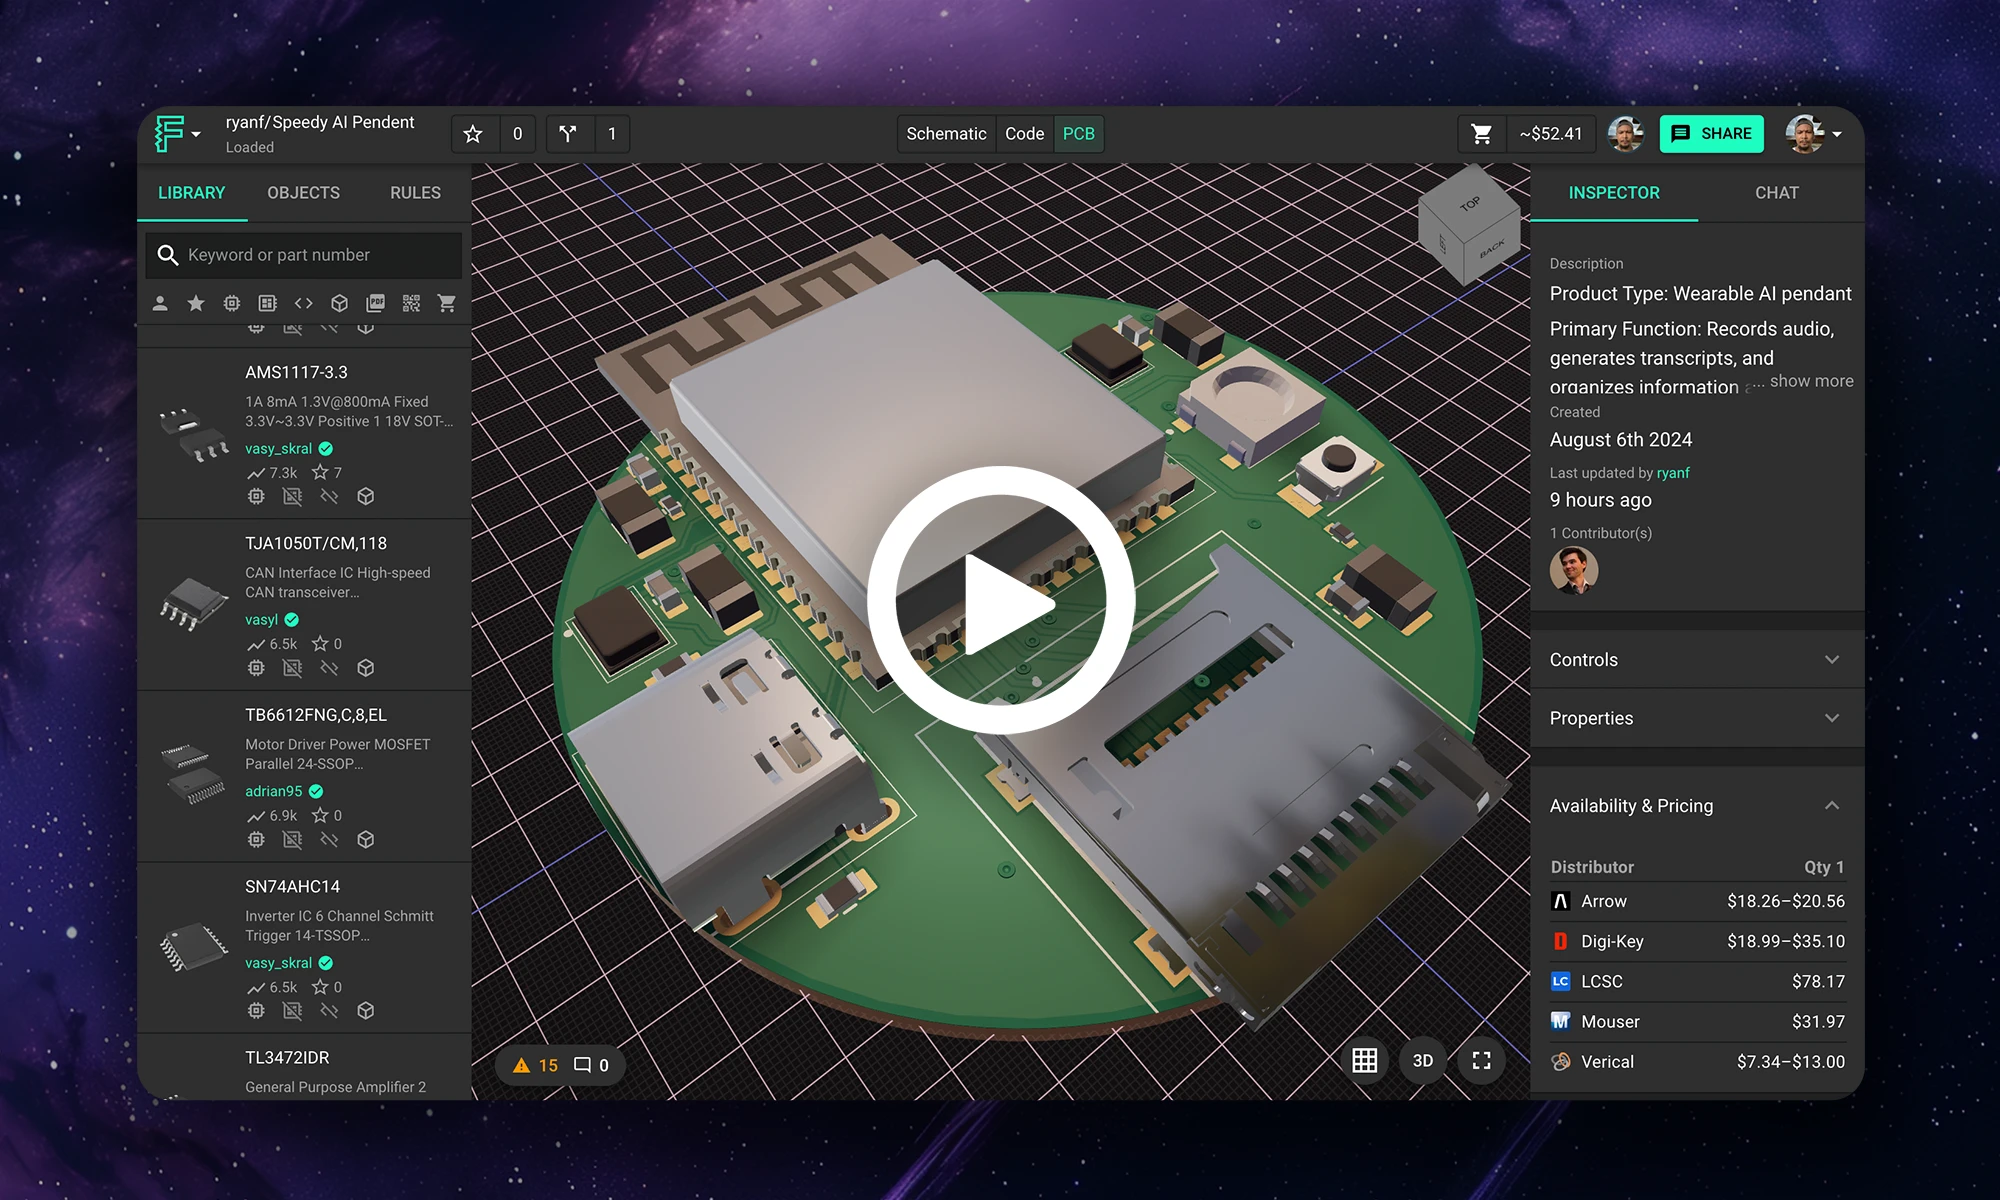The width and height of the screenshot is (2000, 1200).
Task: Click the view cube TOP face
Action: [1469, 202]
